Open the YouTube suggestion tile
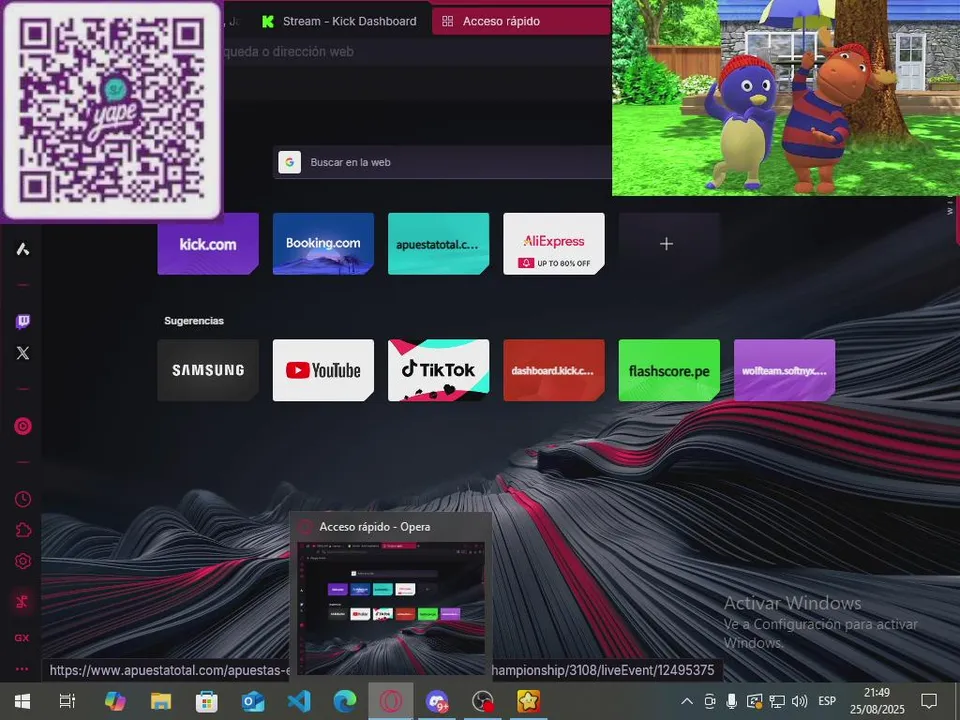The image size is (960, 720). [323, 370]
